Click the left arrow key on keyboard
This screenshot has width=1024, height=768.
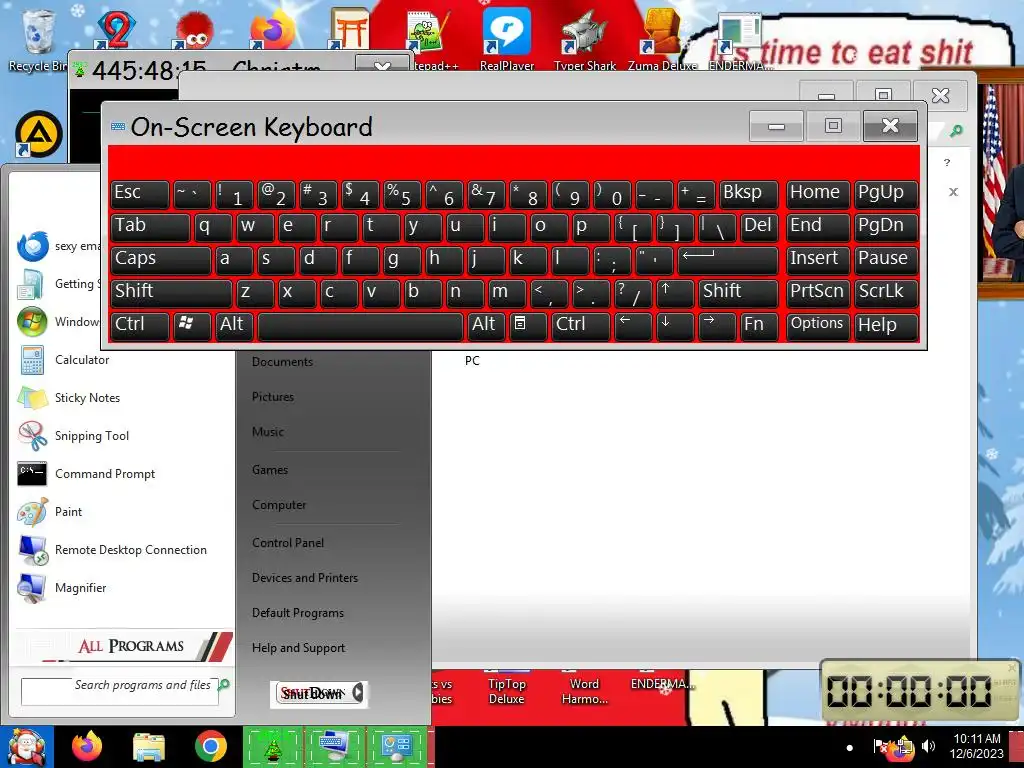pos(632,325)
